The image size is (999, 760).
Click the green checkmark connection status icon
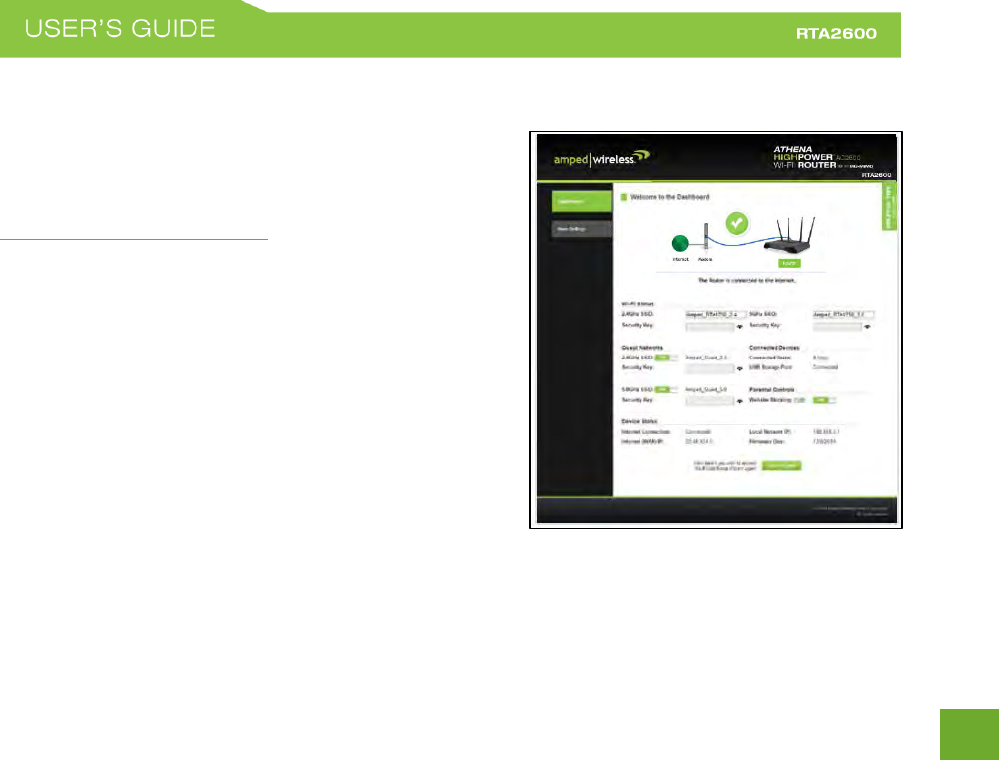(x=737, y=223)
